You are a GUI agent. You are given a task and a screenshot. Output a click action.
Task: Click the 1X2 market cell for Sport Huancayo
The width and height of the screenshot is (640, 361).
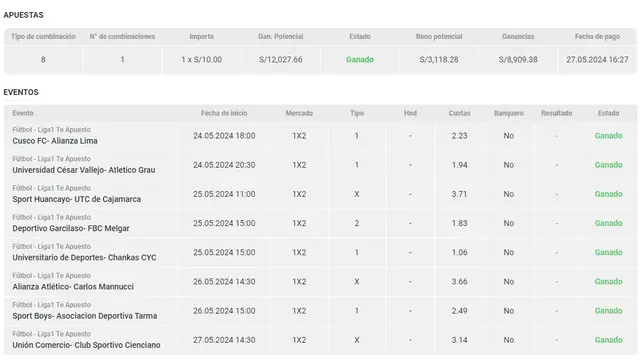click(x=299, y=194)
